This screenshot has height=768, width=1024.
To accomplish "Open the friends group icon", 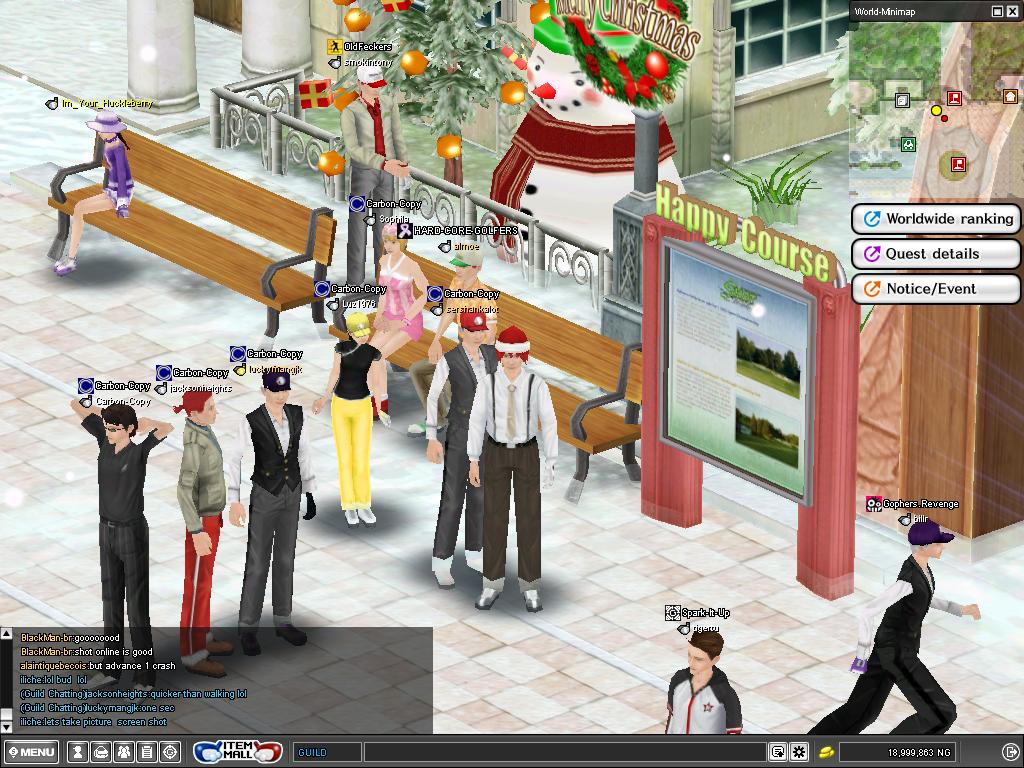I will [123, 752].
